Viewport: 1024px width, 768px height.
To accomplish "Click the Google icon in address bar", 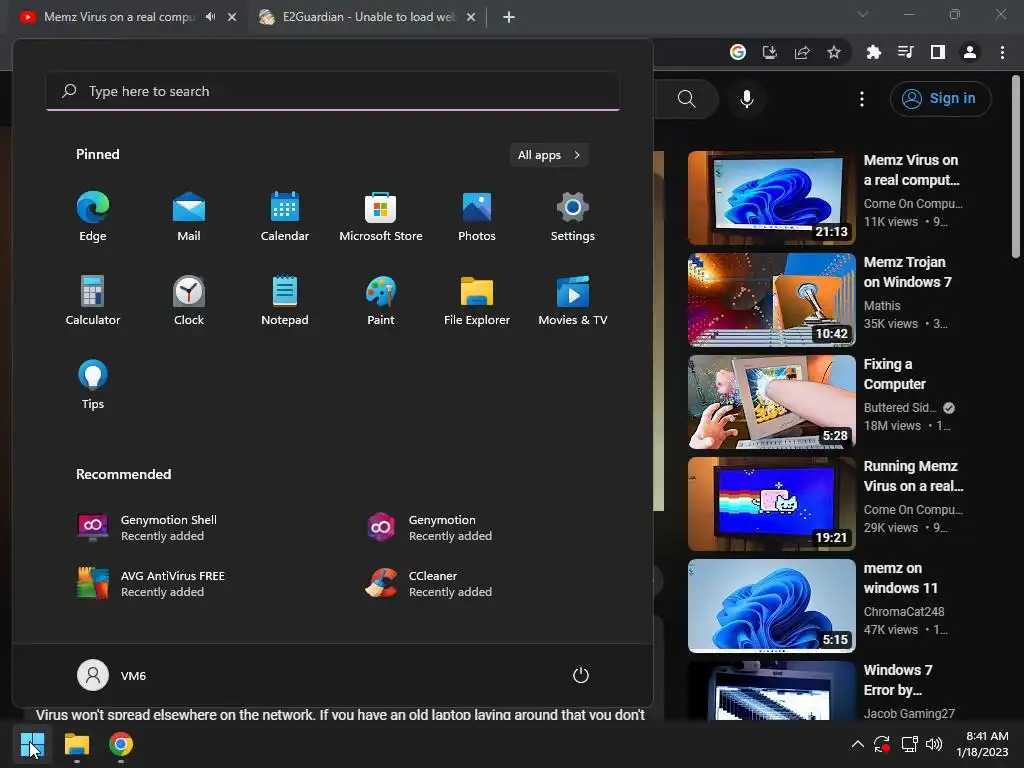I will coord(738,52).
